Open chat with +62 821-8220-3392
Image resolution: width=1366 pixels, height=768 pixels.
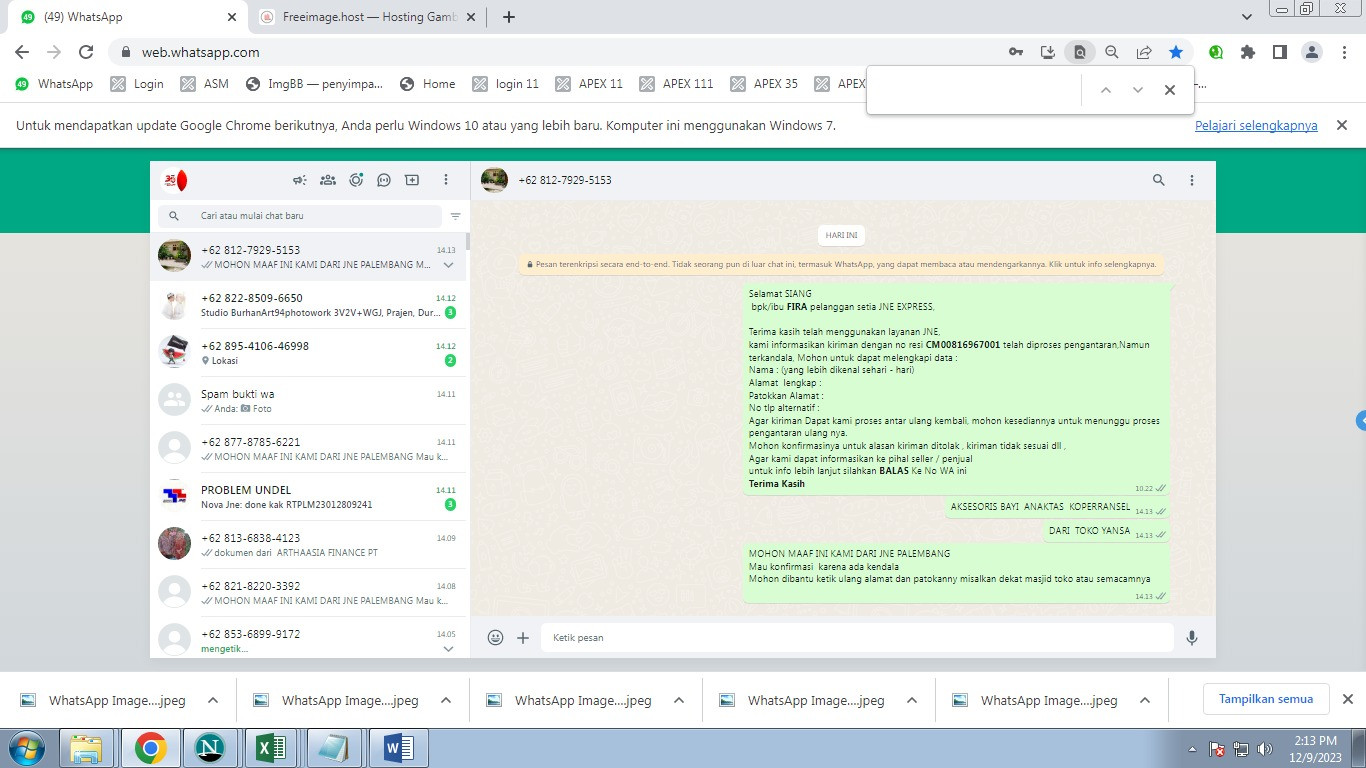click(x=310, y=592)
